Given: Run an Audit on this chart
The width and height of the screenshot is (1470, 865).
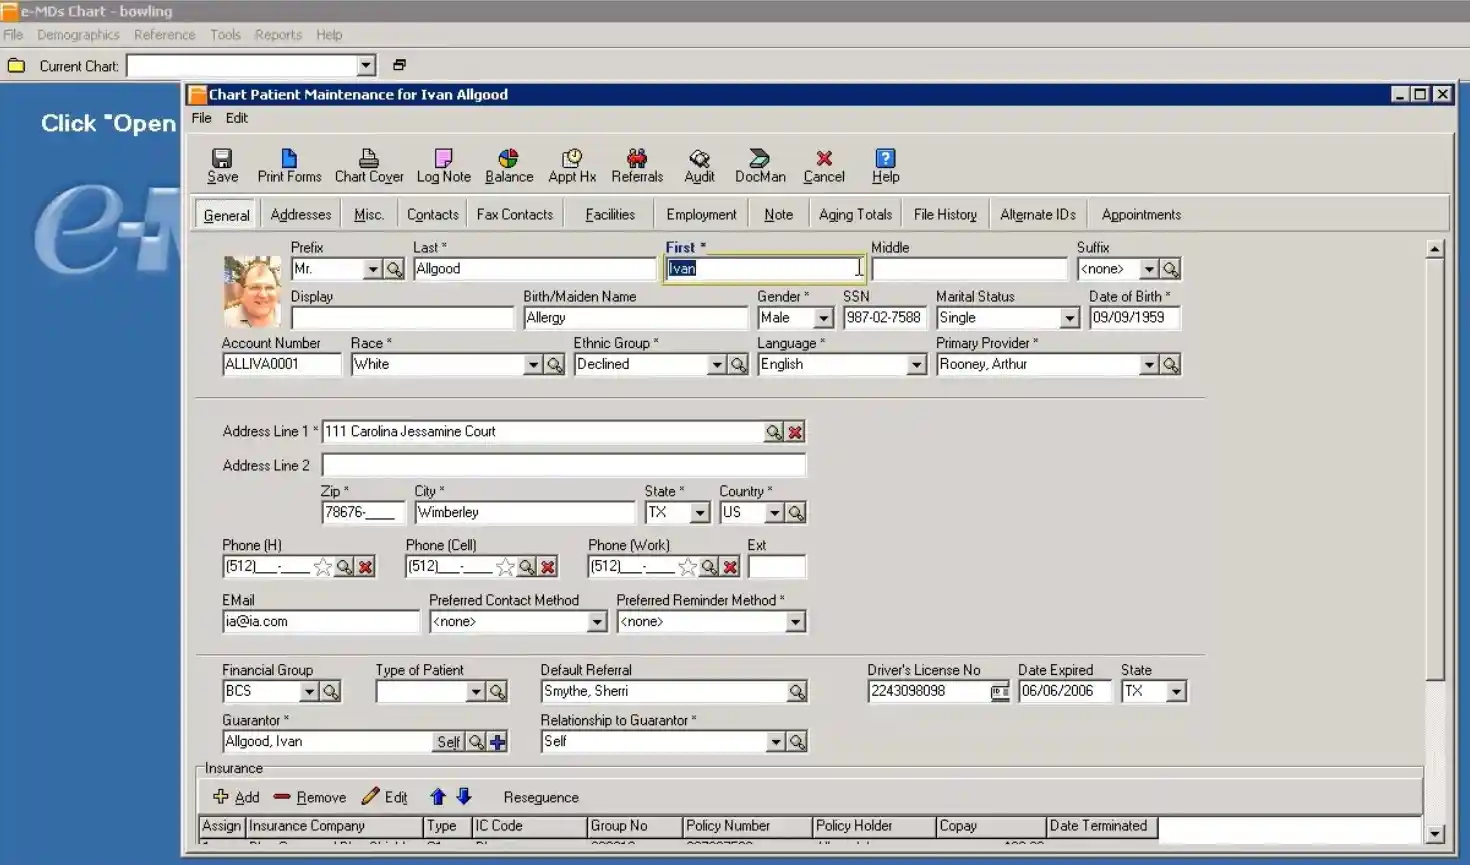Looking at the screenshot, I should click(699, 165).
